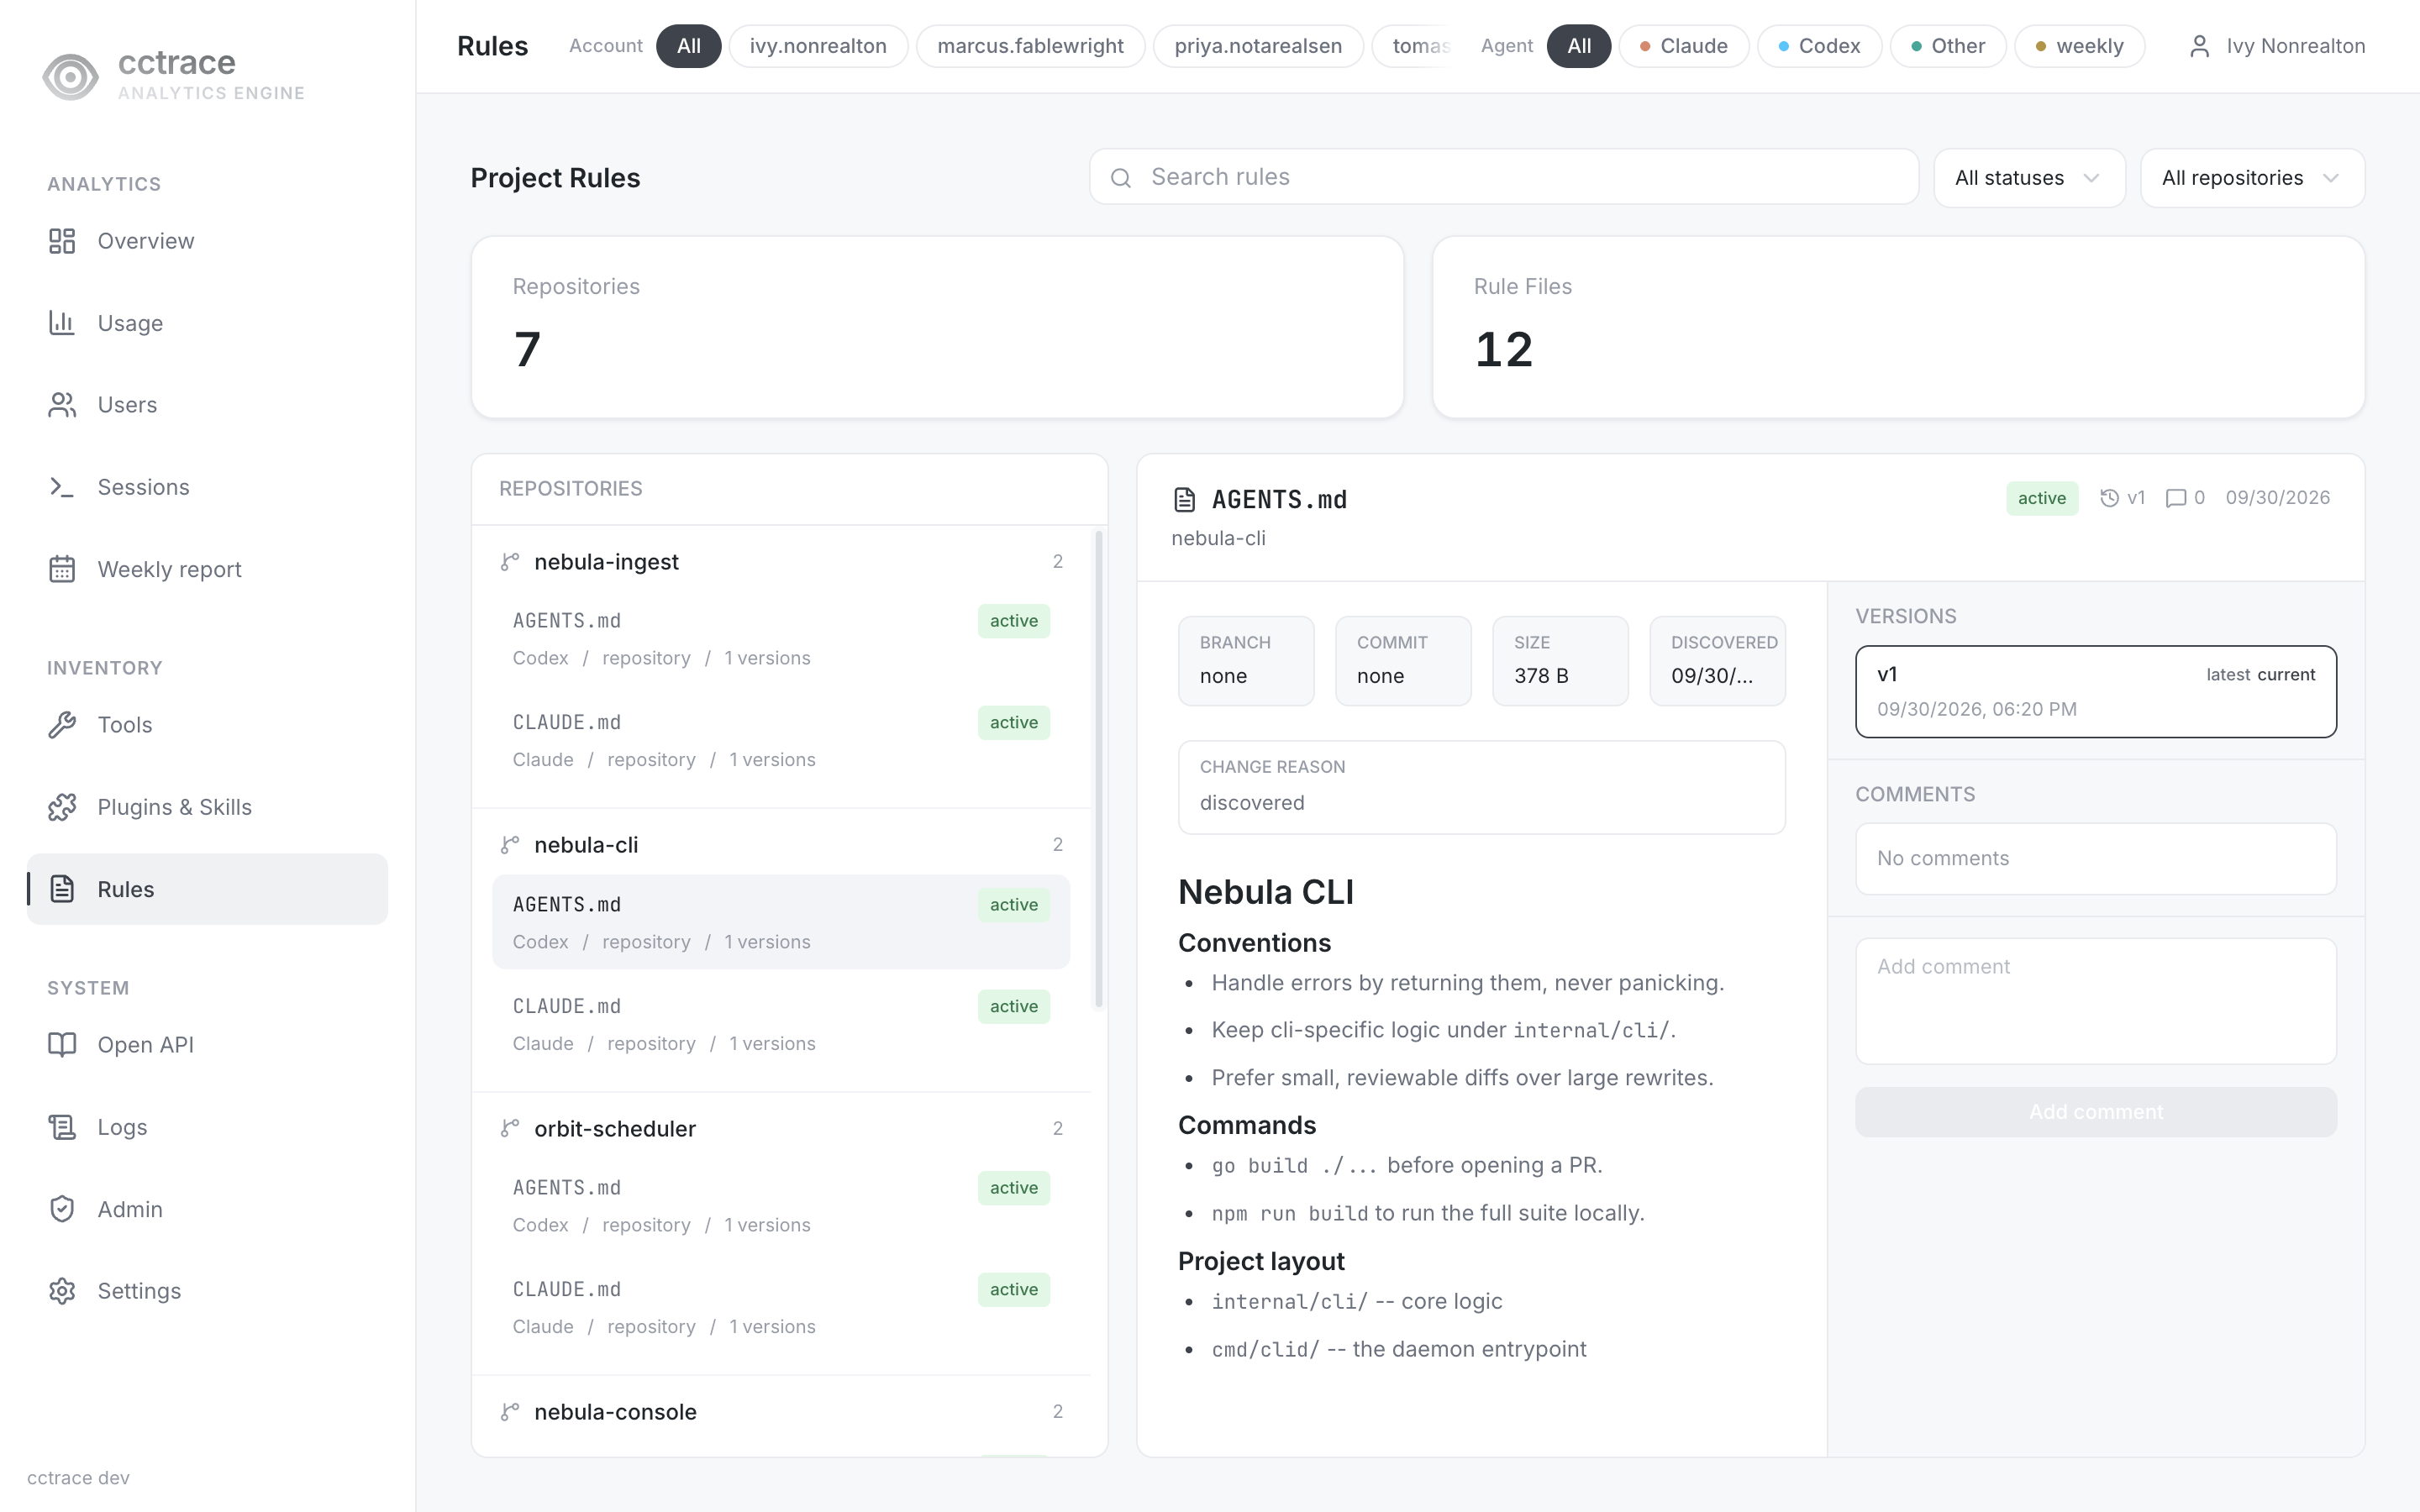
Task: Filter by the Other agent
Action: [1948, 46]
